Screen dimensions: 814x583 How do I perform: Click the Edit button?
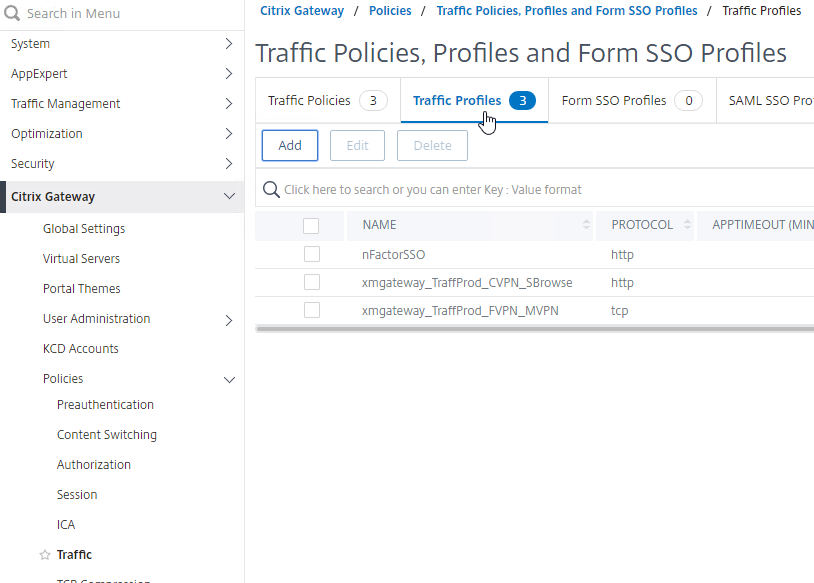coord(357,145)
